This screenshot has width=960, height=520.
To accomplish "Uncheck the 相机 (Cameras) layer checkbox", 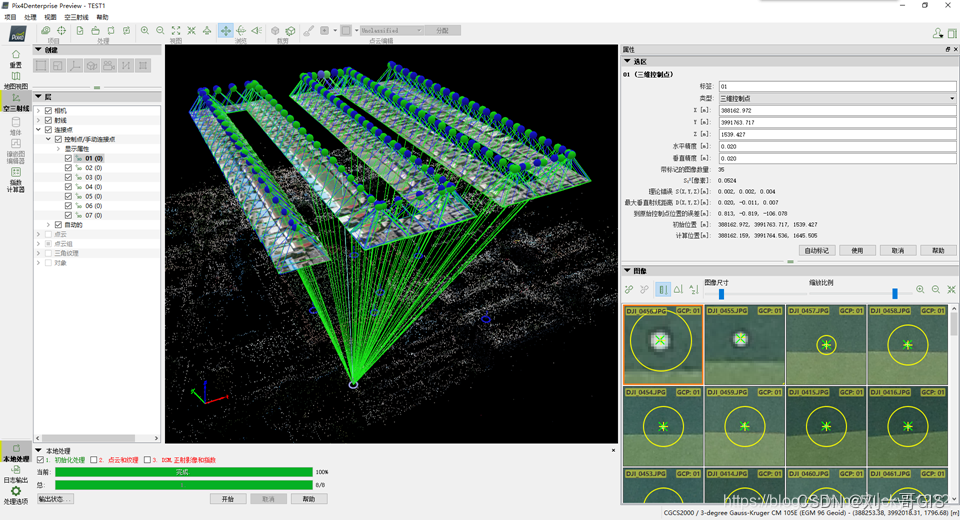I will click(x=48, y=110).
